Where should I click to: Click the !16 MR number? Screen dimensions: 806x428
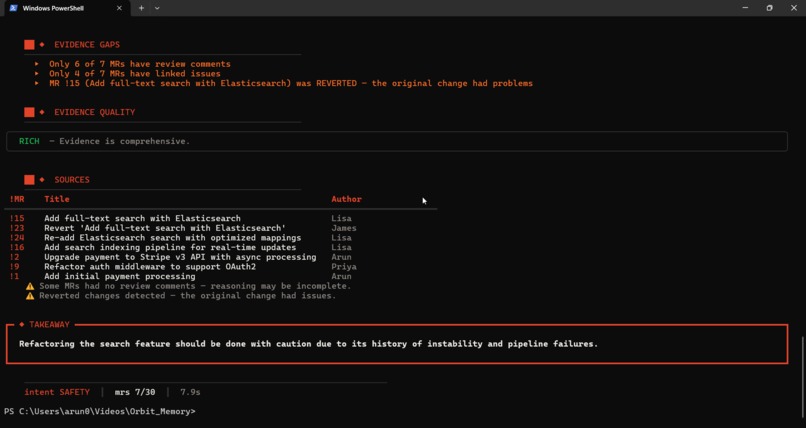pos(17,248)
